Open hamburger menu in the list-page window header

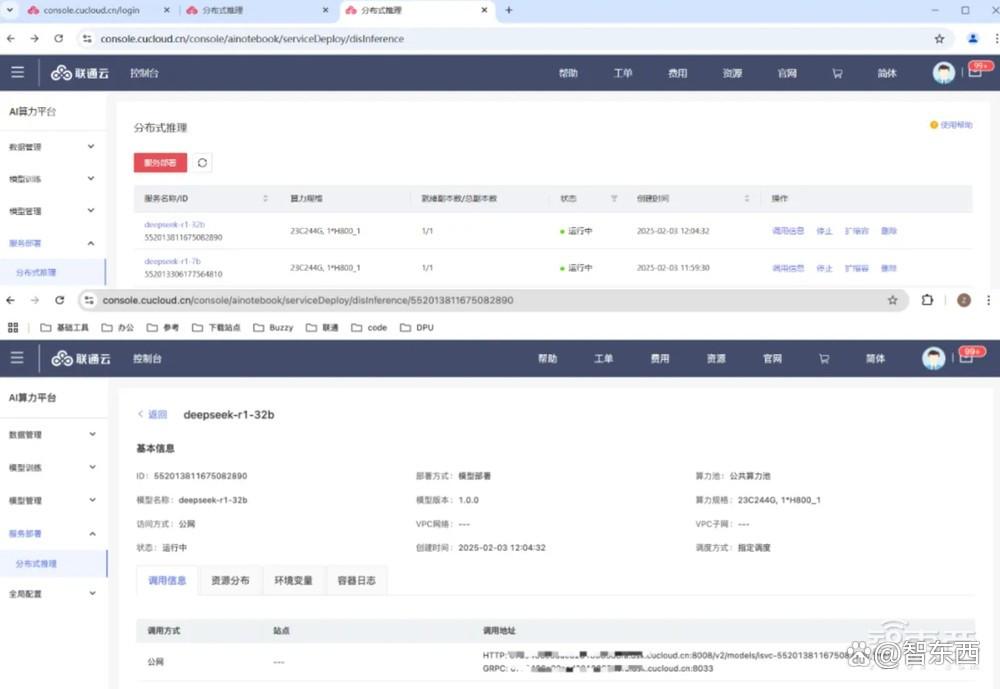coord(17,72)
